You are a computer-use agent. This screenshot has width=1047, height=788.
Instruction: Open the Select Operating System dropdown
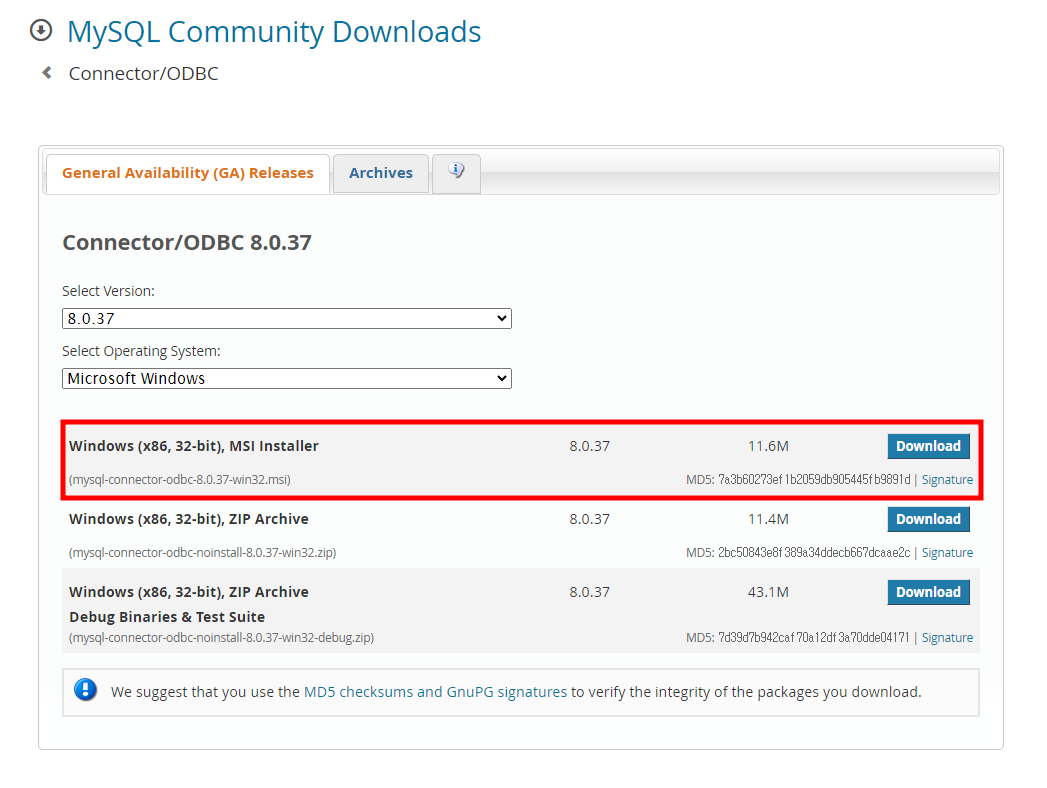coord(286,379)
